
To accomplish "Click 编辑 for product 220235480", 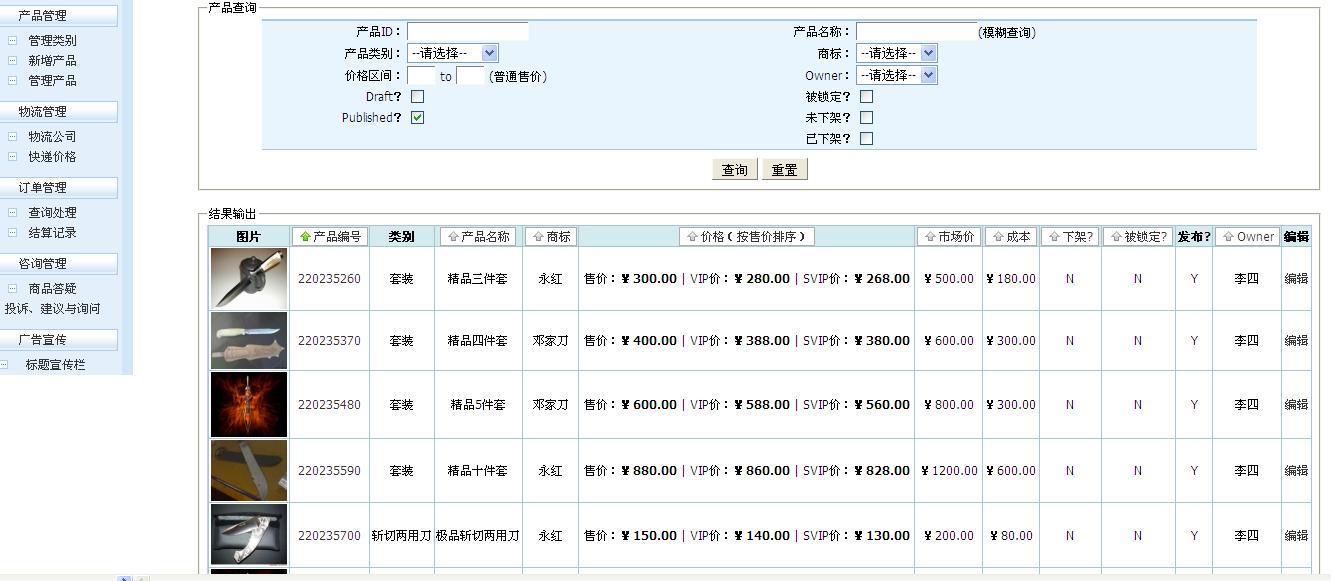I will (x=1296, y=405).
